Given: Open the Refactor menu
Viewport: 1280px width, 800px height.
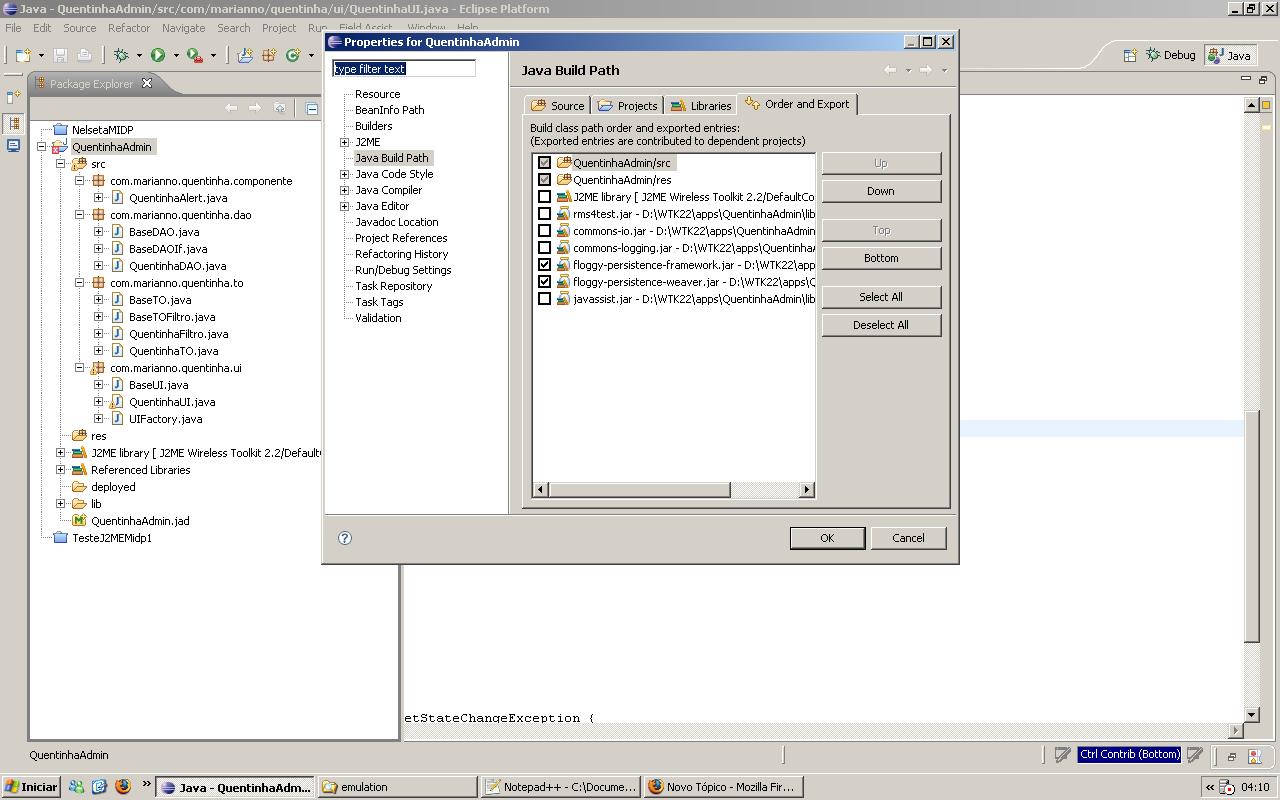Looking at the screenshot, I should [x=129, y=28].
